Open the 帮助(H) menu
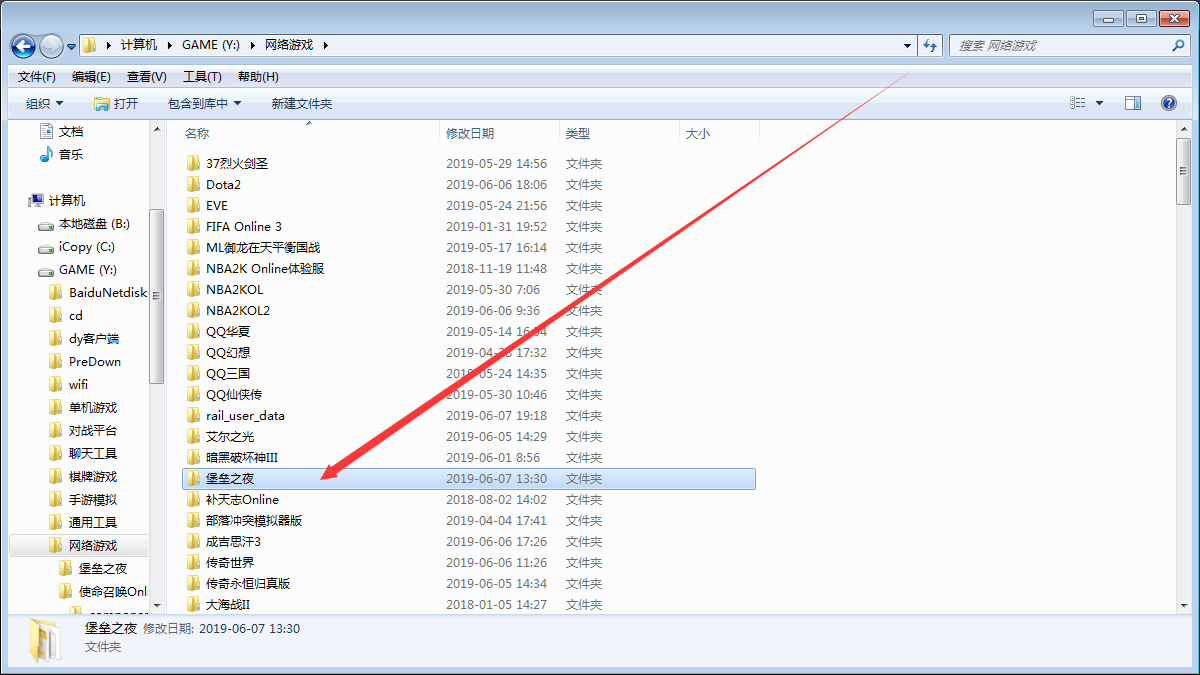Viewport: 1200px width, 675px height. [x=257, y=77]
